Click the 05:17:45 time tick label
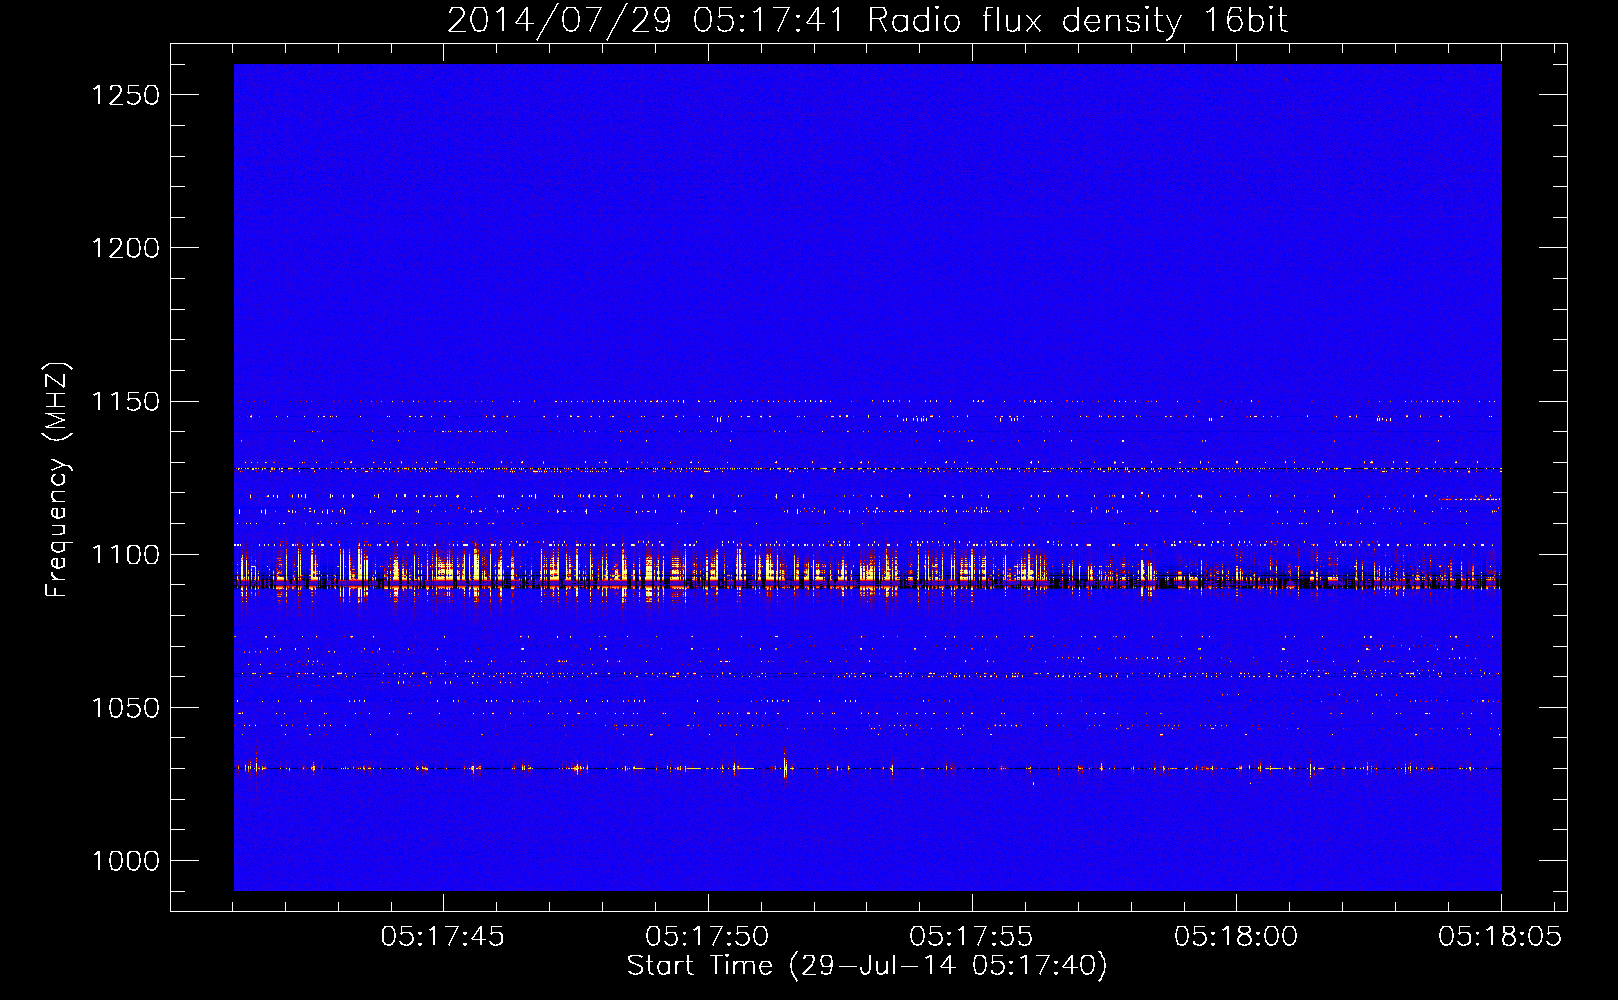 coord(443,937)
